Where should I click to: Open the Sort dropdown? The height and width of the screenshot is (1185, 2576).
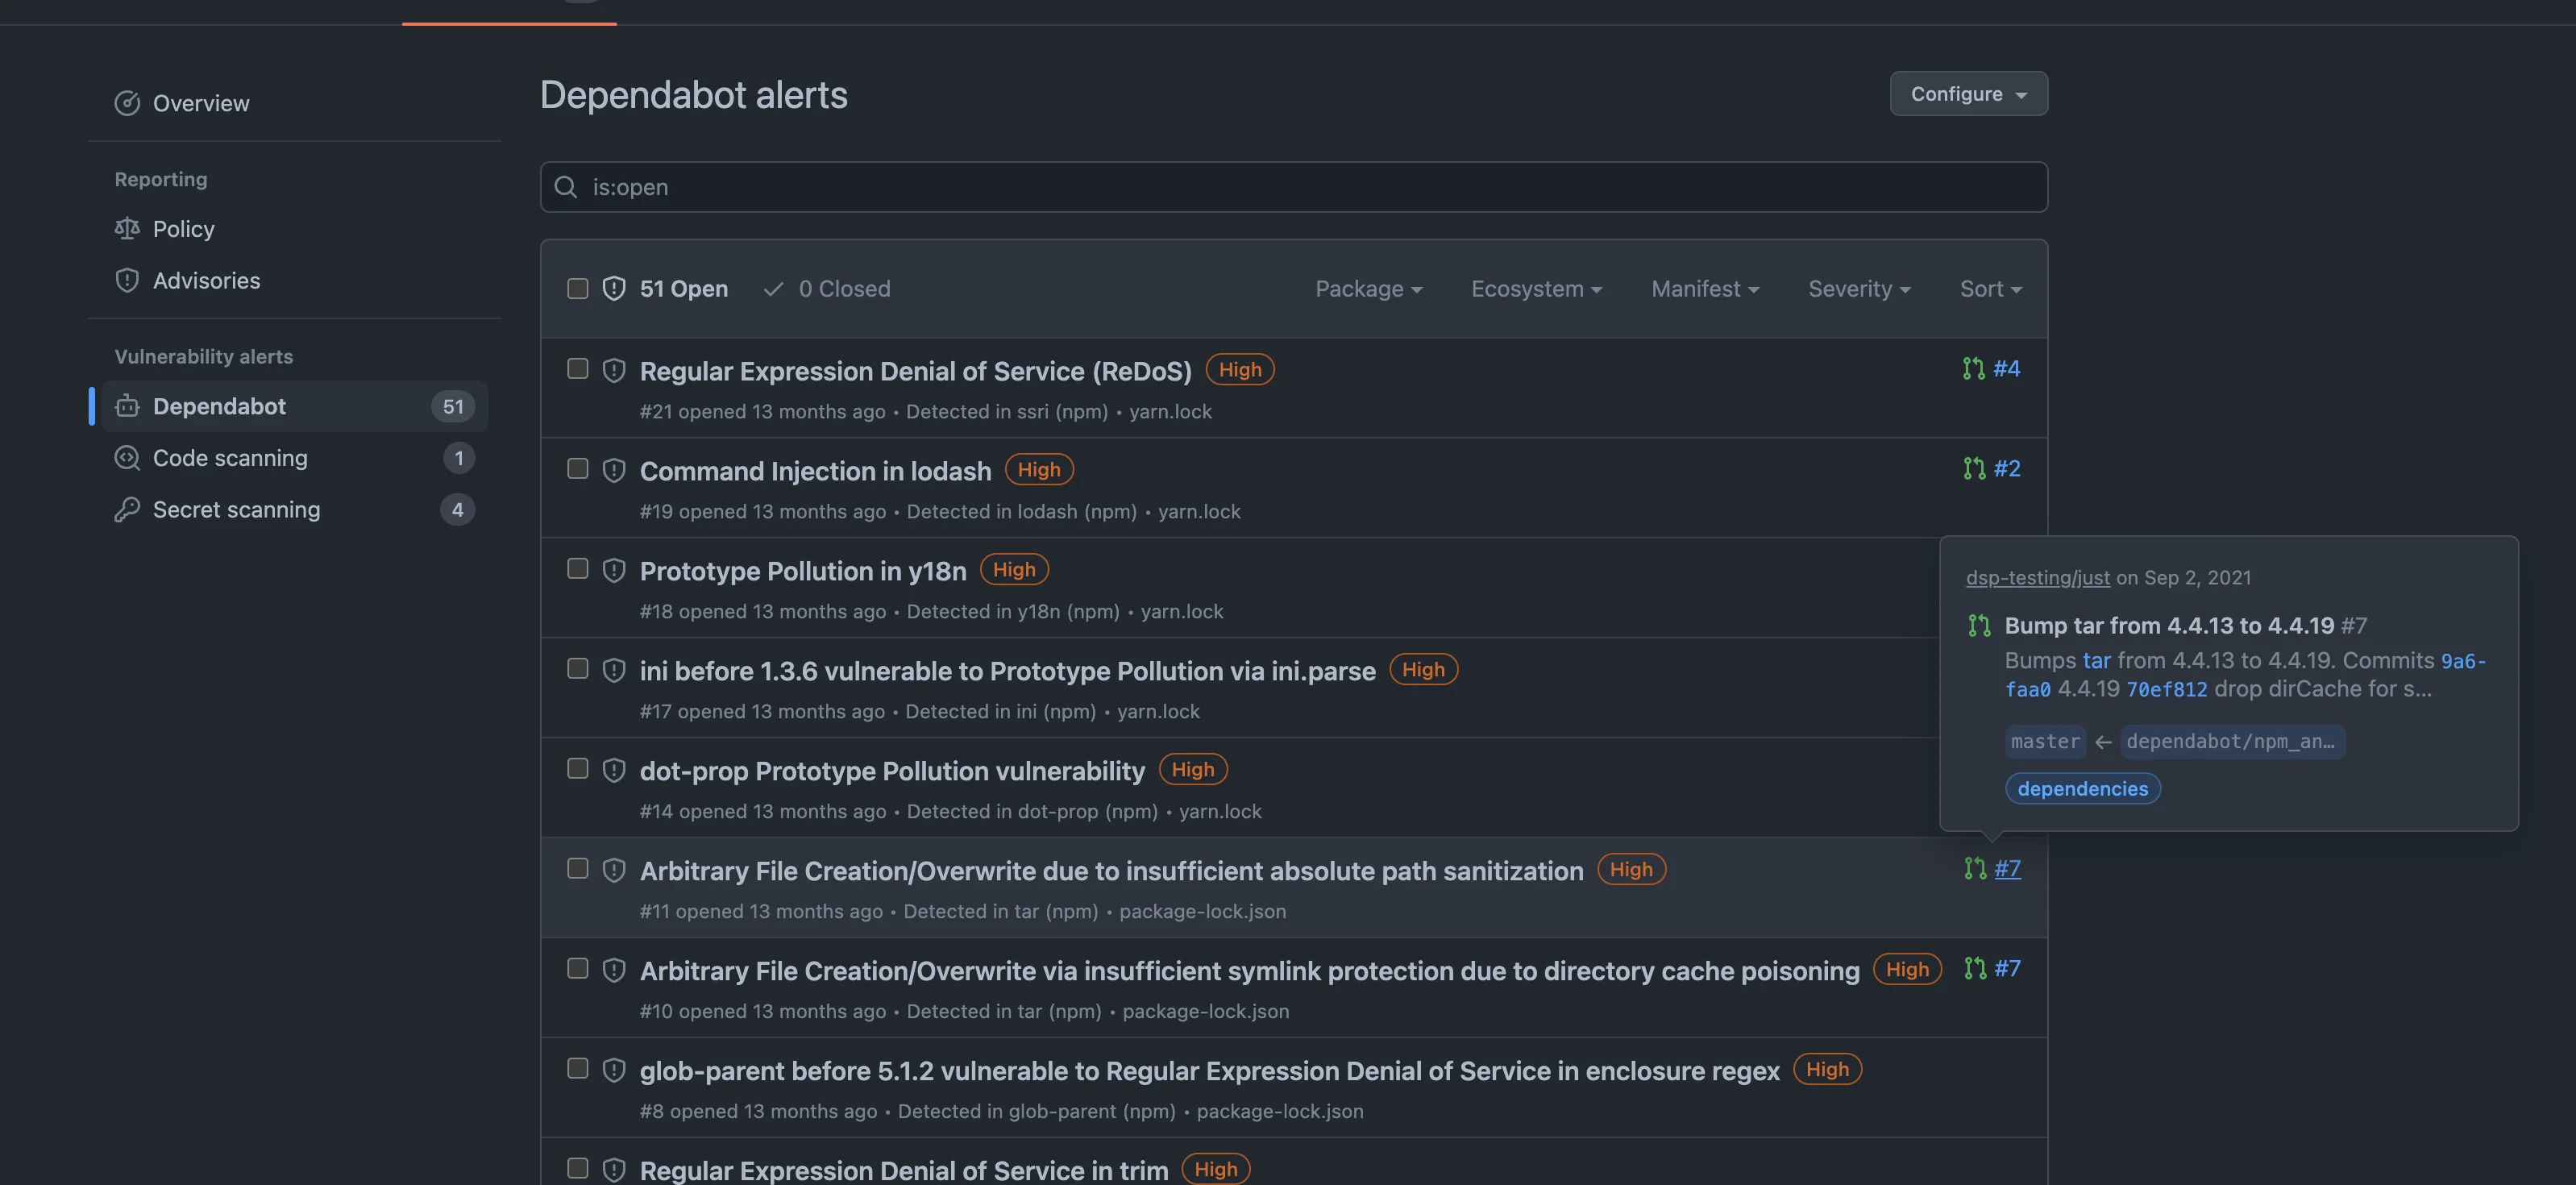click(1989, 288)
